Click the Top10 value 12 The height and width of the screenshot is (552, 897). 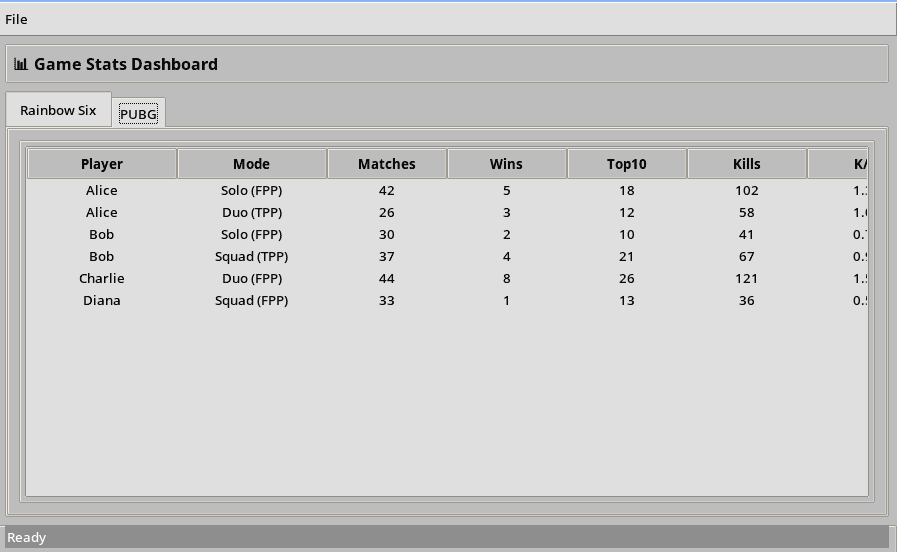coord(626,212)
